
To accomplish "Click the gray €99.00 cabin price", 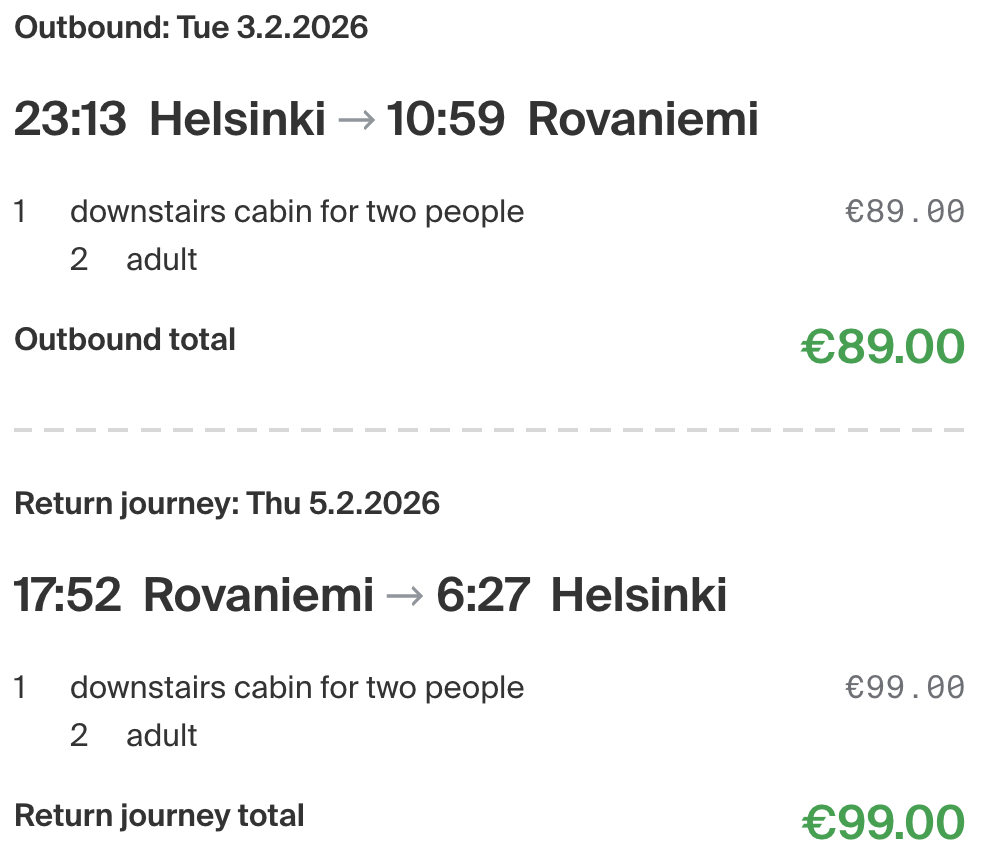I will pyautogui.click(x=904, y=688).
